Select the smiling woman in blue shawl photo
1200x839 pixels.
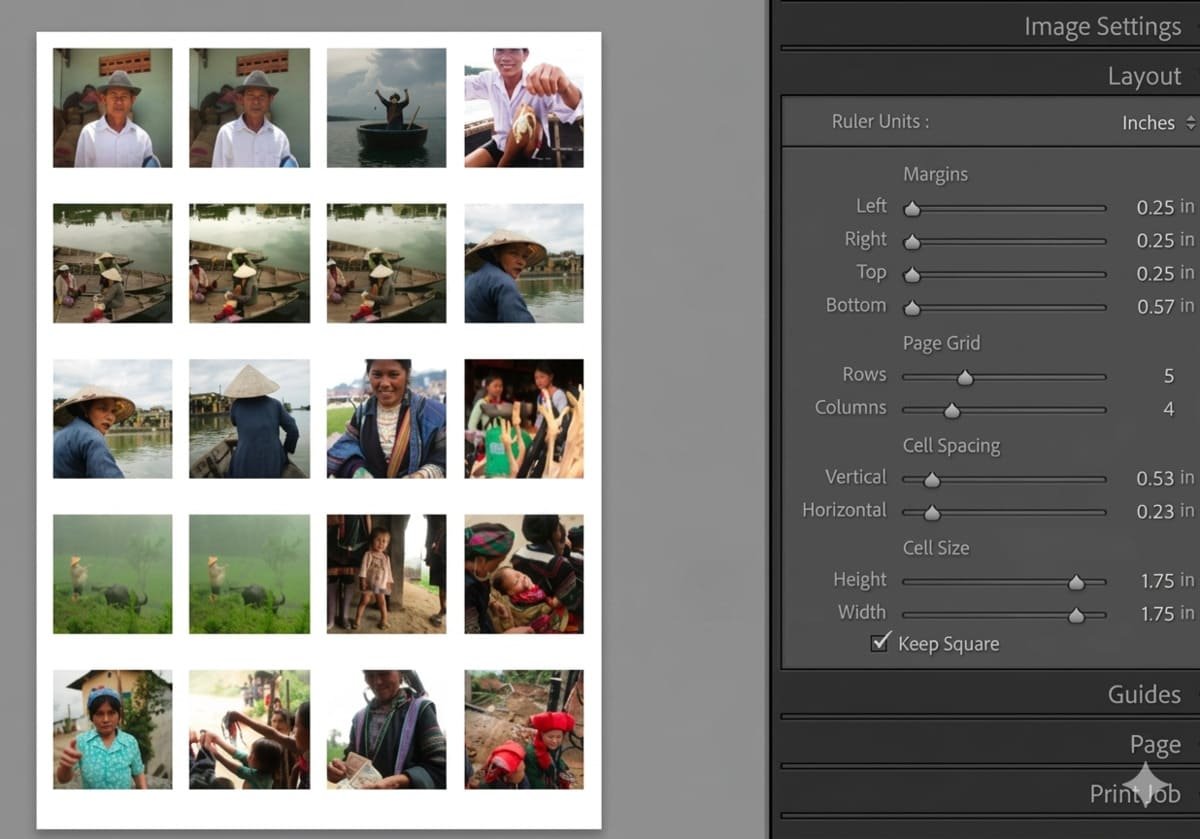pos(386,418)
